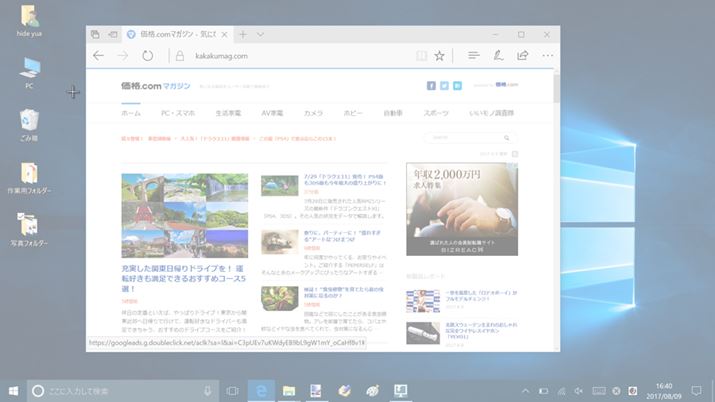Click the Share icon in Edge toolbar

tap(522, 56)
